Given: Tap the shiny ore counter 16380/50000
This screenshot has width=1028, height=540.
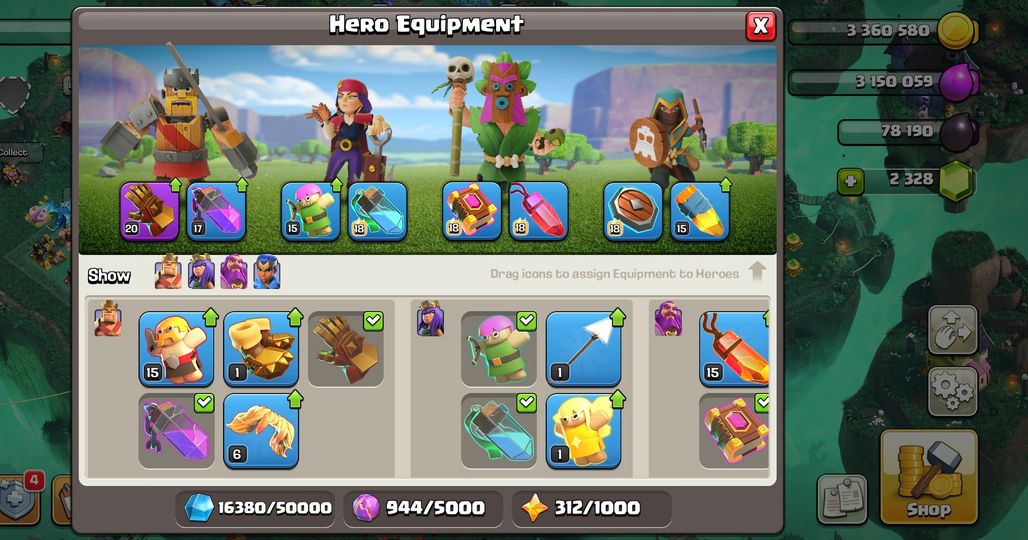Looking at the screenshot, I should coord(256,508).
